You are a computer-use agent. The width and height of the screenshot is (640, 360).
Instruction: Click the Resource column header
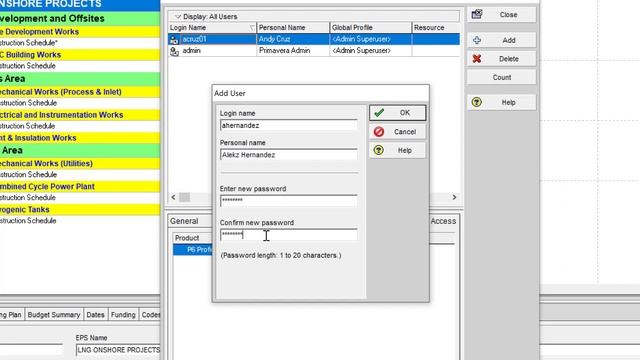pyautogui.click(x=436, y=28)
